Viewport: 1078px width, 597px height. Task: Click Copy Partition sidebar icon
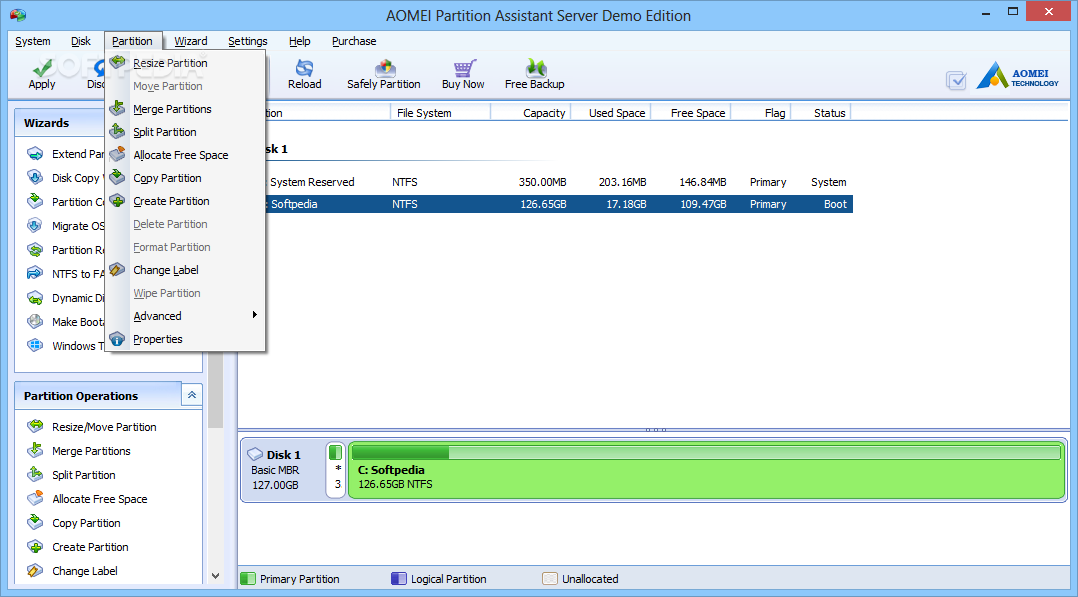(35, 523)
